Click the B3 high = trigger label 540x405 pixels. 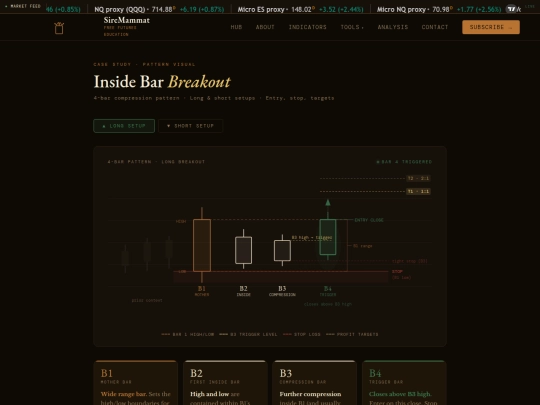click(x=312, y=238)
